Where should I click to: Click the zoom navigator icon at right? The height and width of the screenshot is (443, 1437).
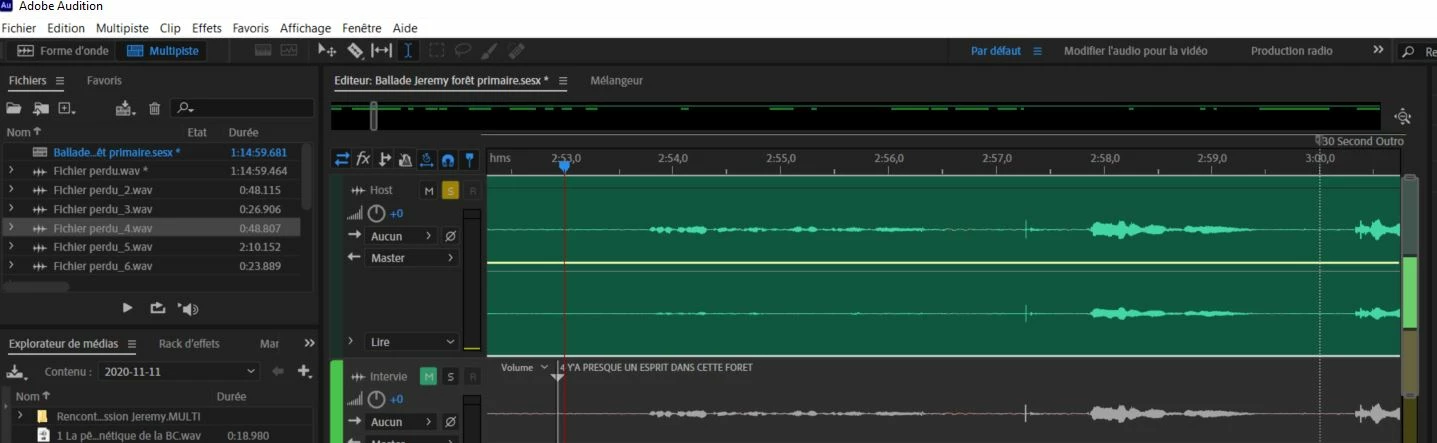(x=1402, y=117)
